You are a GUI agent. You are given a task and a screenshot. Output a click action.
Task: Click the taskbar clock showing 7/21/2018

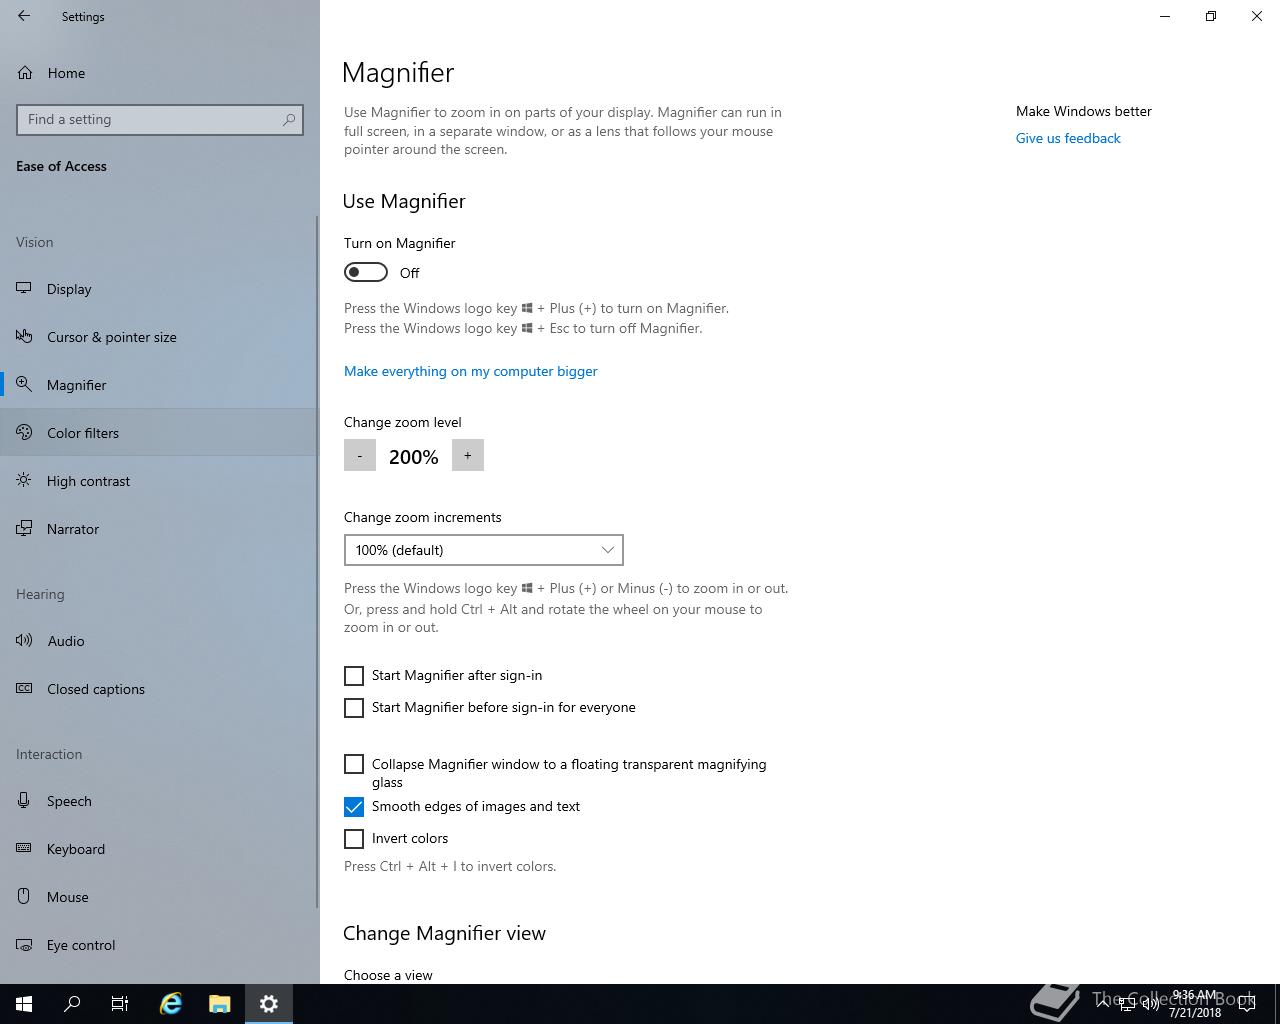click(1195, 1004)
